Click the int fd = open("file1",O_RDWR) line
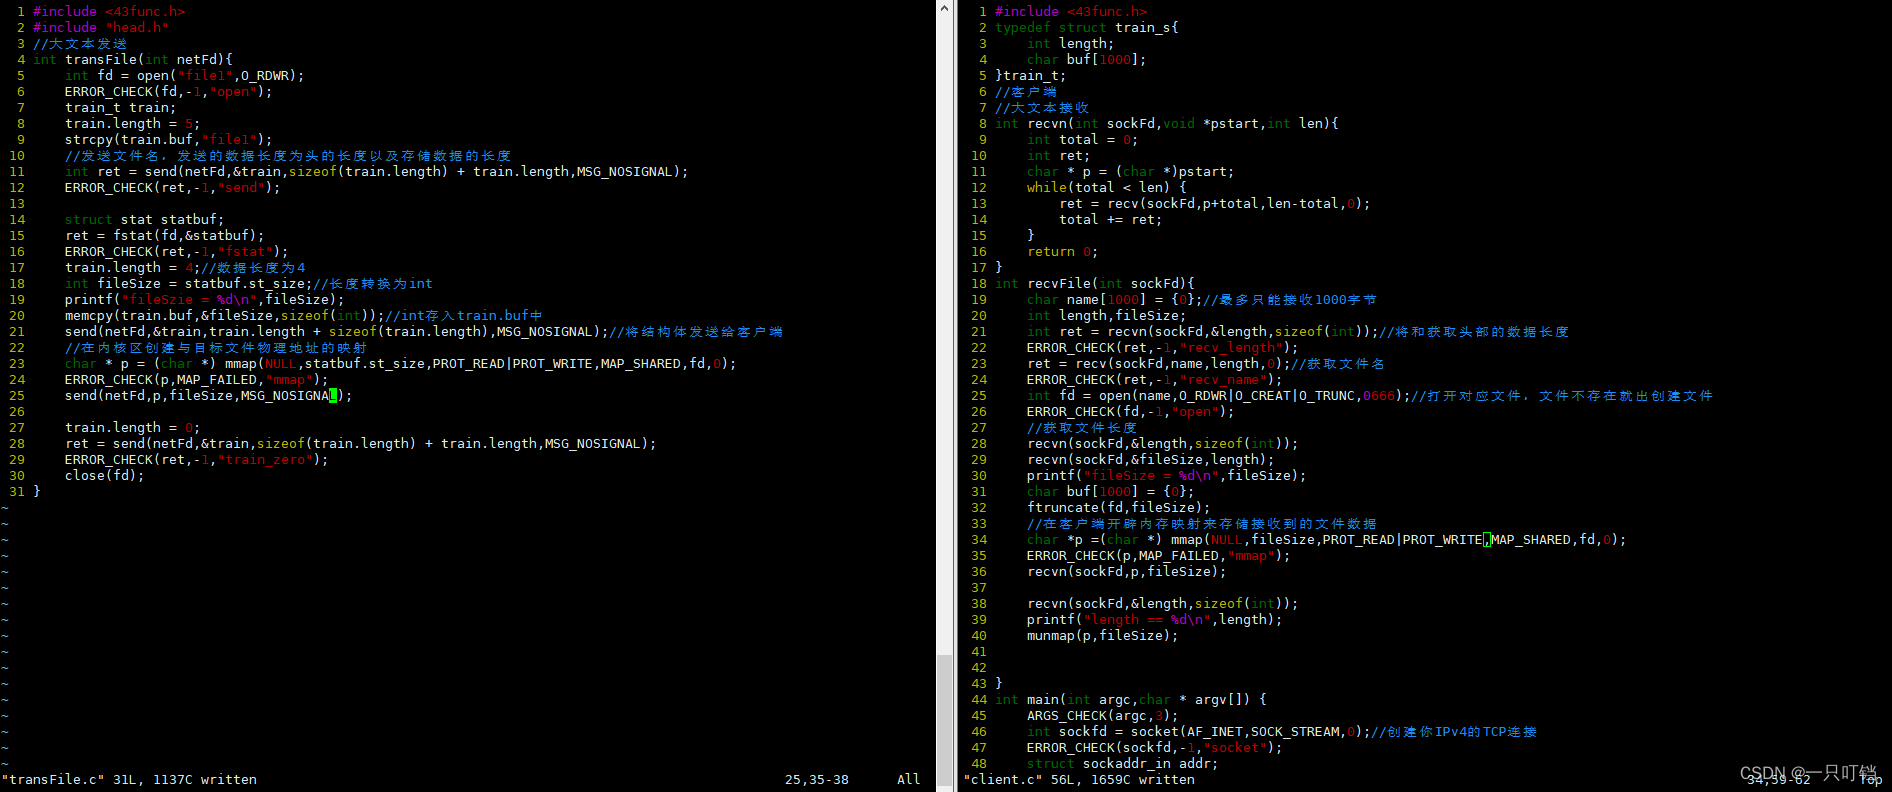 [x=184, y=76]
